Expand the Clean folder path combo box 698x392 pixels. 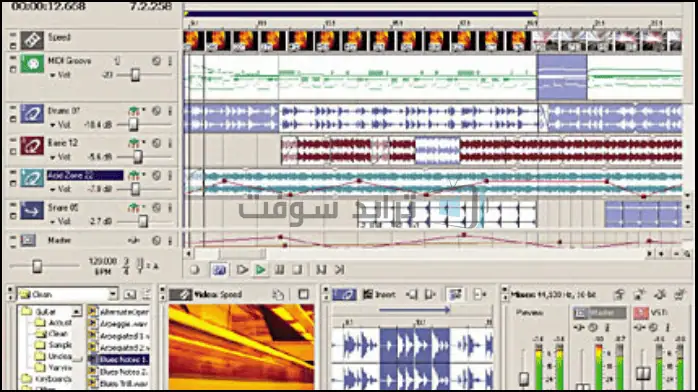[113, 294]
